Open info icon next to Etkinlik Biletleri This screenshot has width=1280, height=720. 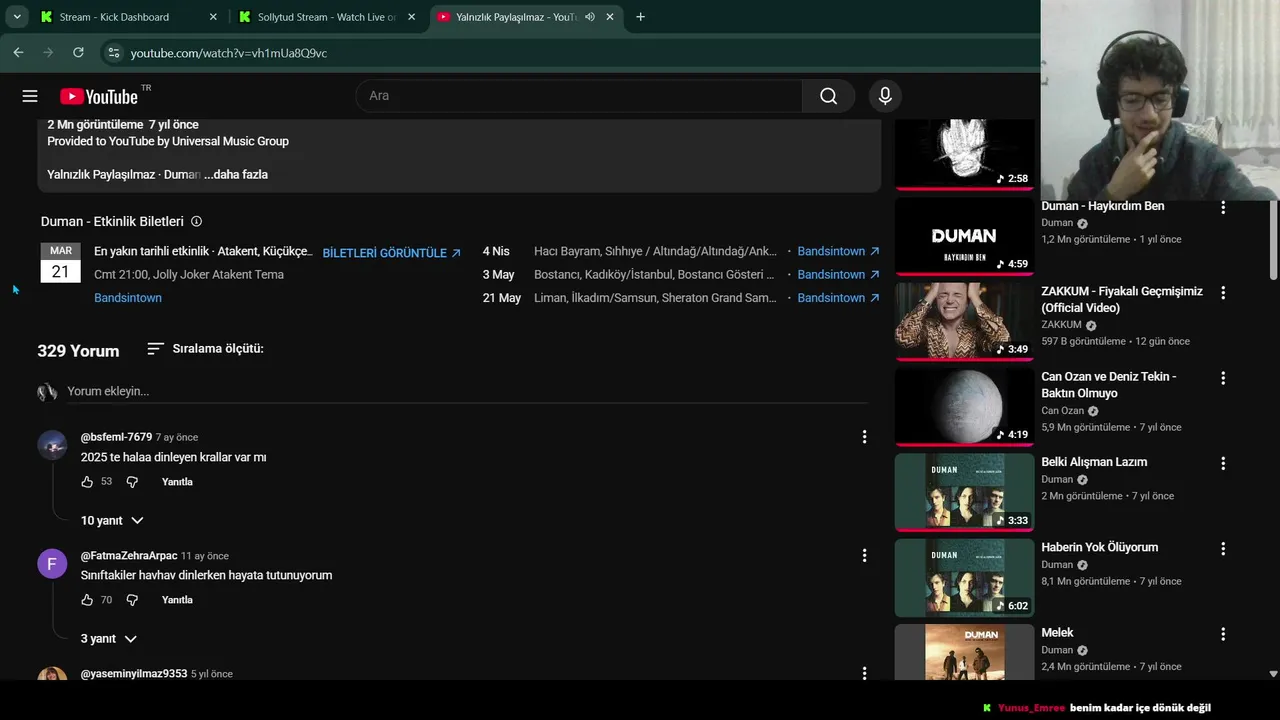point(196,222)
